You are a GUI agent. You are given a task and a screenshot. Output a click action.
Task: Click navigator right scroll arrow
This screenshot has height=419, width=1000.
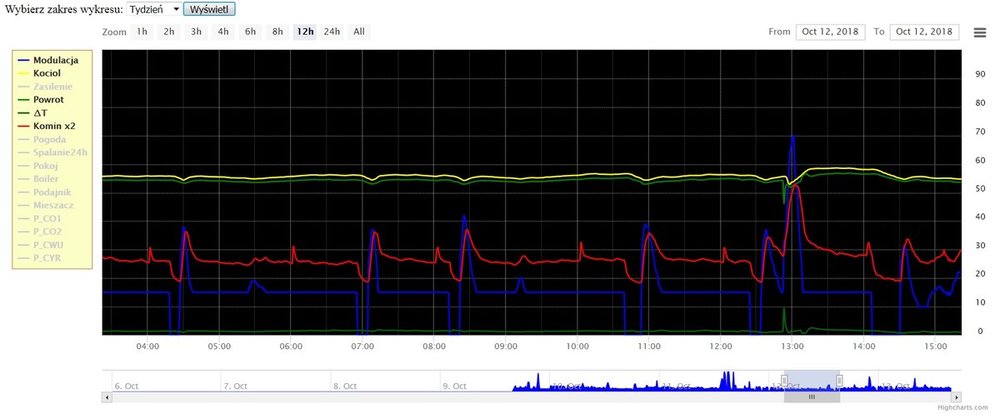tap(957, 397)
